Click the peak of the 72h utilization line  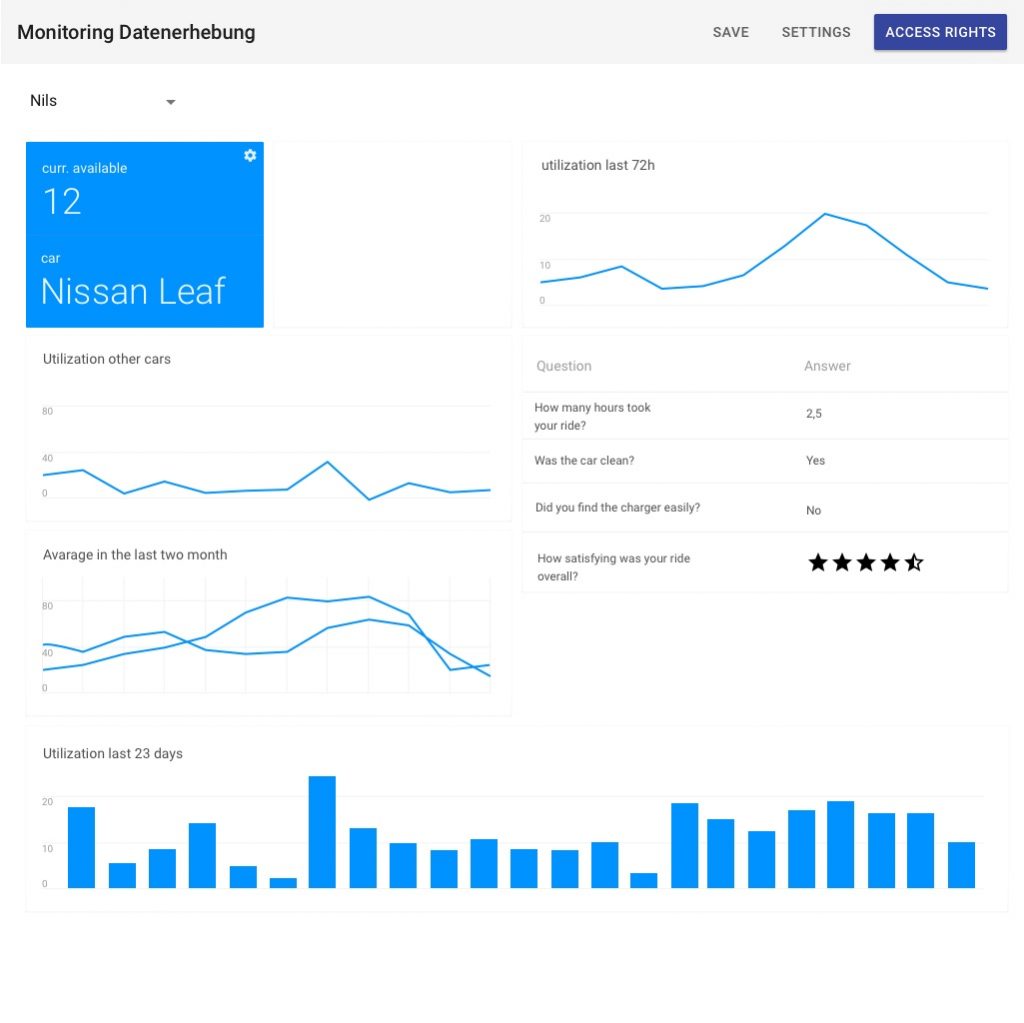pos(825,214)
